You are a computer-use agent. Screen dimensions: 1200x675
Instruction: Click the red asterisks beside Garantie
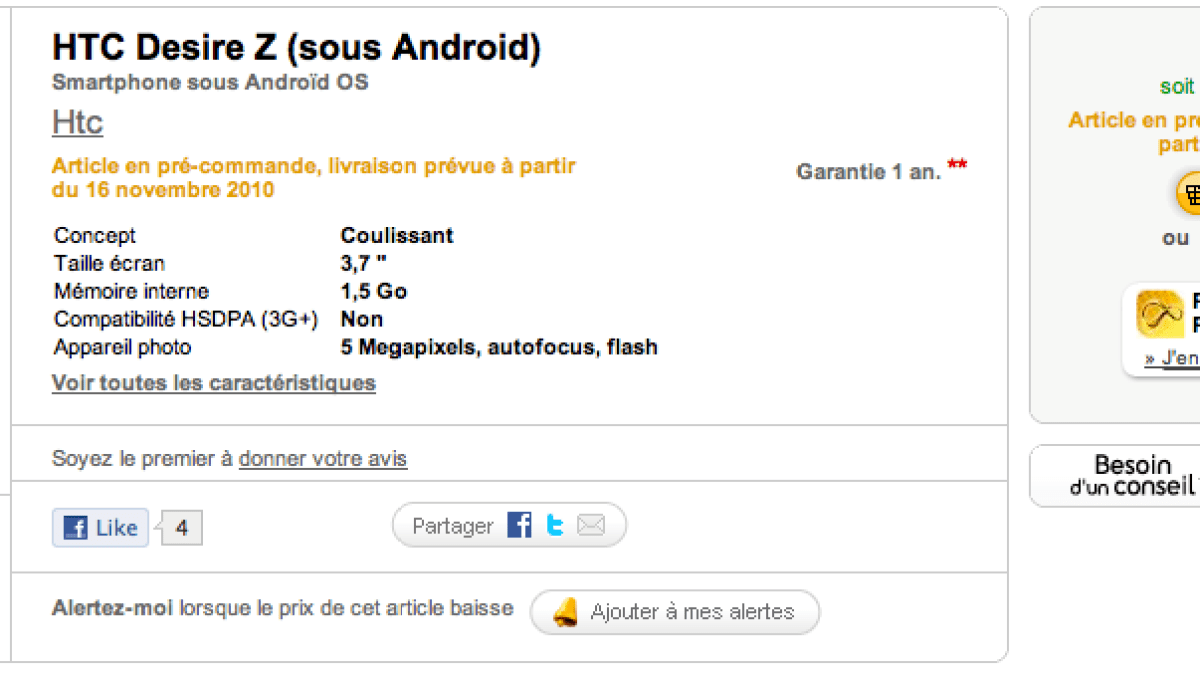pyautogui.click(x=957, y=165)
